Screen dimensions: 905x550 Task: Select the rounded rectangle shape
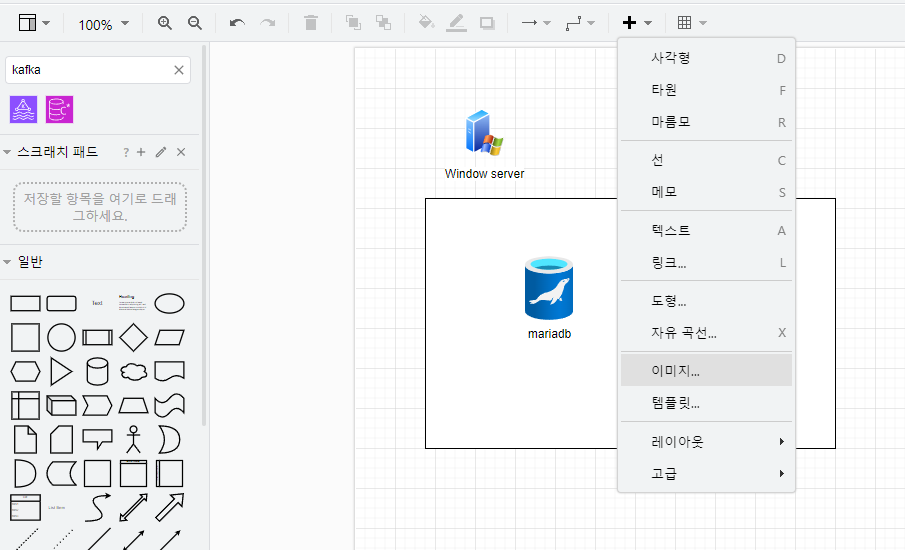(x=61, y=304)
